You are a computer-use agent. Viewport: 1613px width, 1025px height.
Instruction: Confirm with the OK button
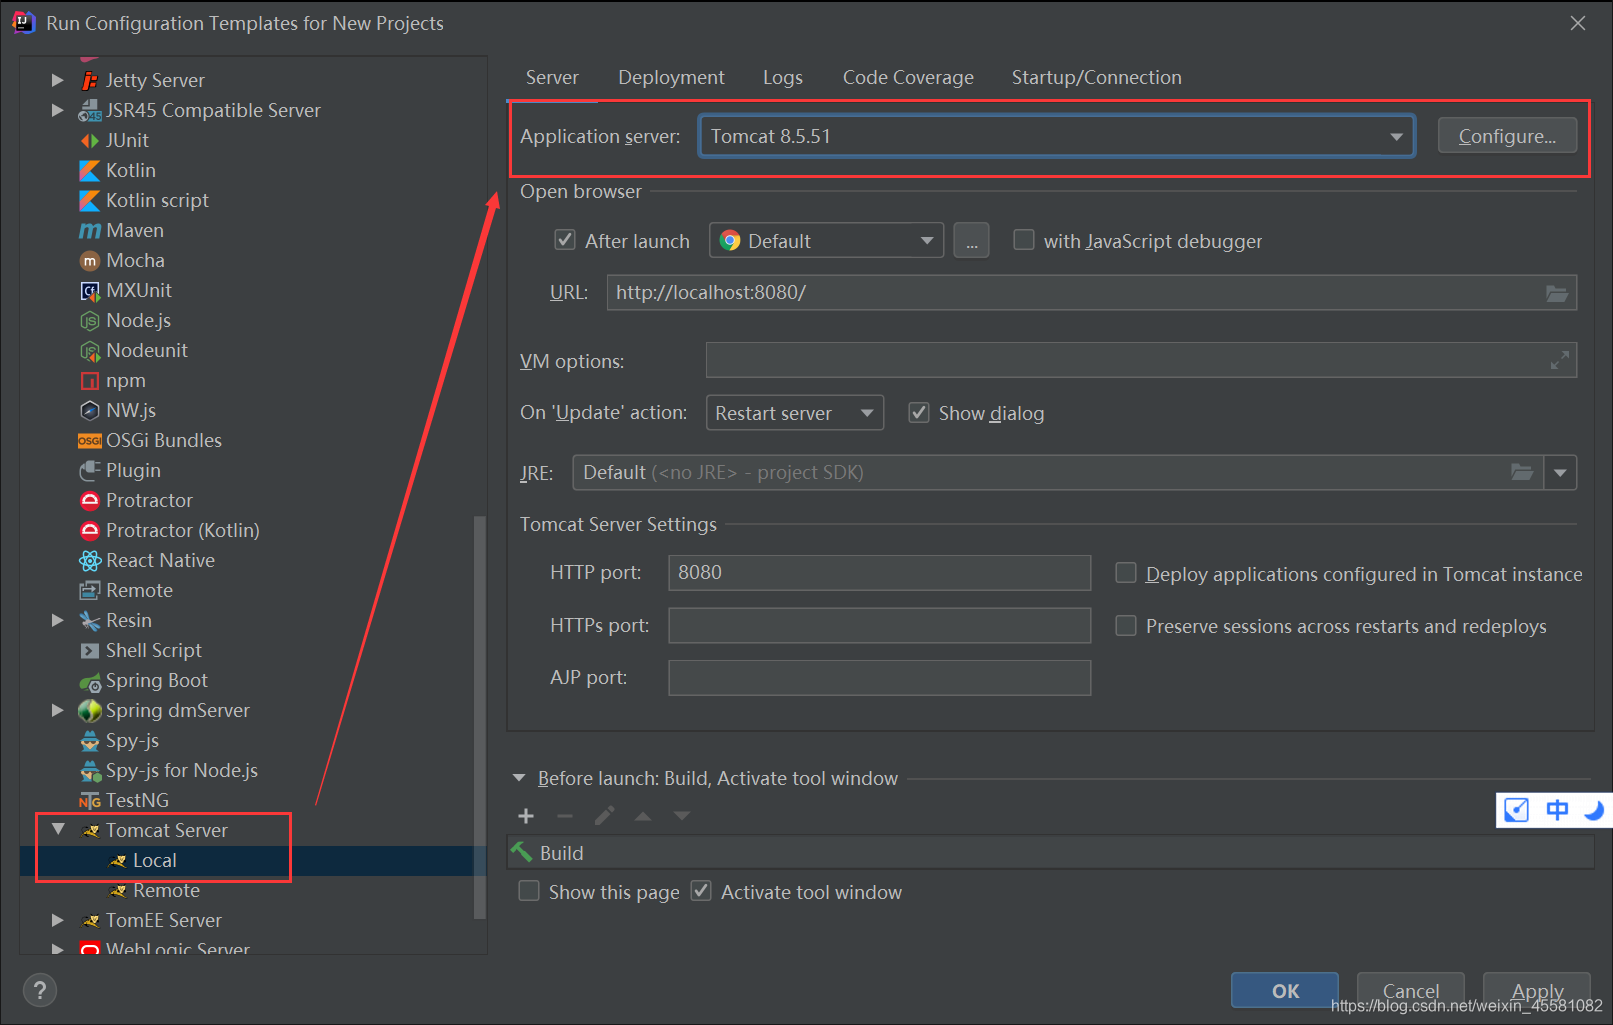(1285, 990)
